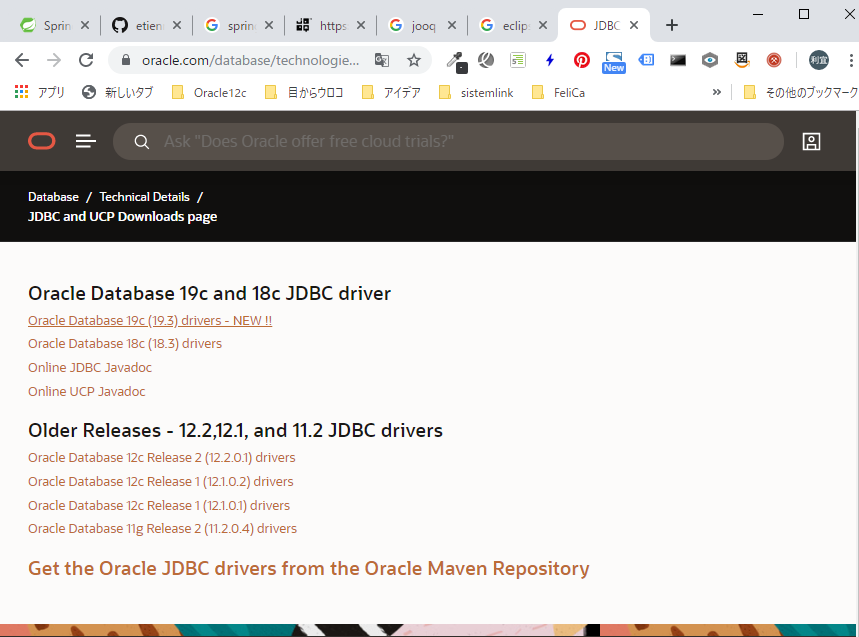859x637 pixels.
Task: Click the gray eye extension icon
Action: tap(710, 60)
